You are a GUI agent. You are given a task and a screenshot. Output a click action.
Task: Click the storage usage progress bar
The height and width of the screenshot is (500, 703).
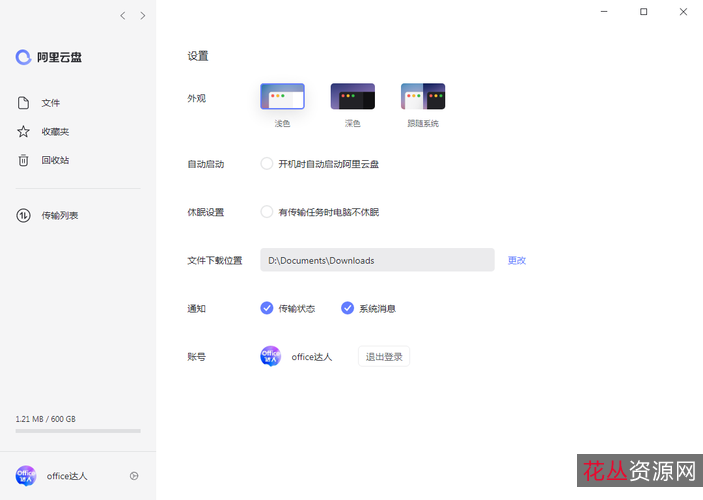pyautogui.click(x=78, y=431)
